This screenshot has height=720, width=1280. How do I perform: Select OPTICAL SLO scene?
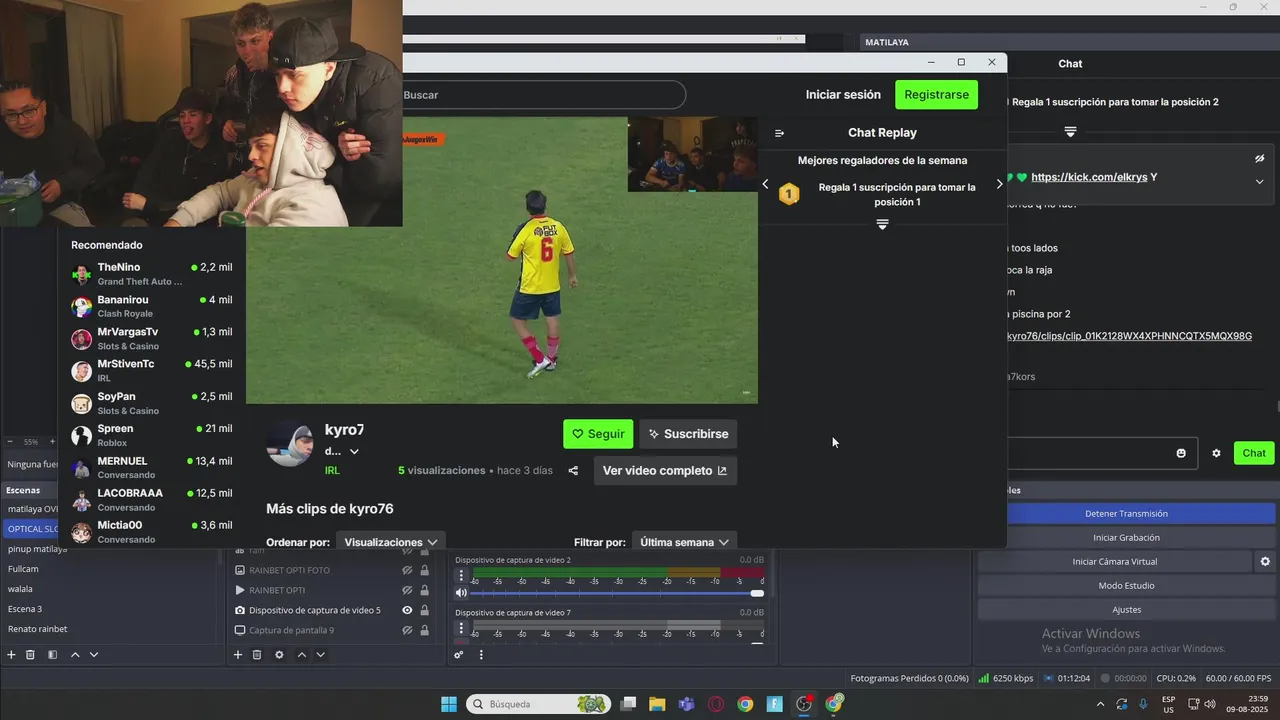(32, 529)
